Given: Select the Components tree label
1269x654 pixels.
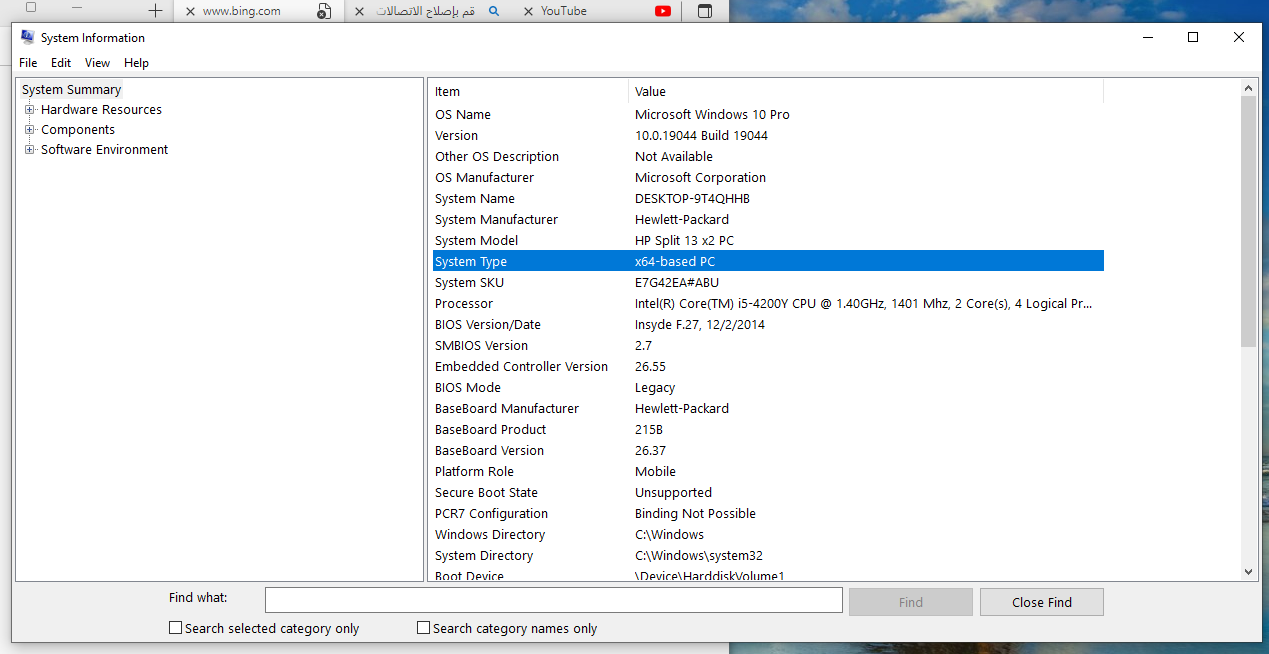Looking at the screenshot, I should point(78,130).
